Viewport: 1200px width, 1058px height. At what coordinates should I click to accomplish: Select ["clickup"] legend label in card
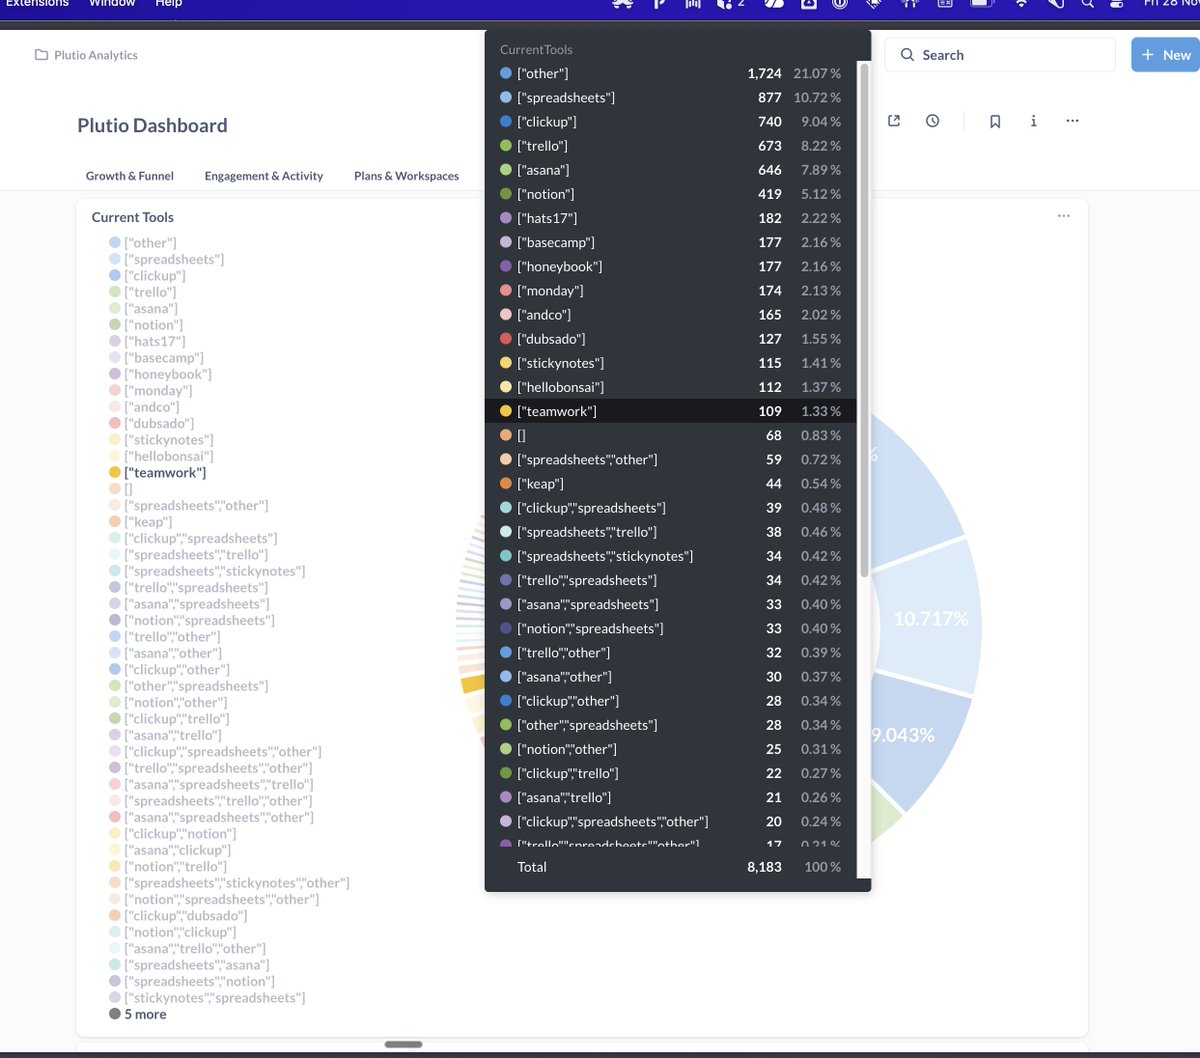pyautogui.click(x=155, y=275)
